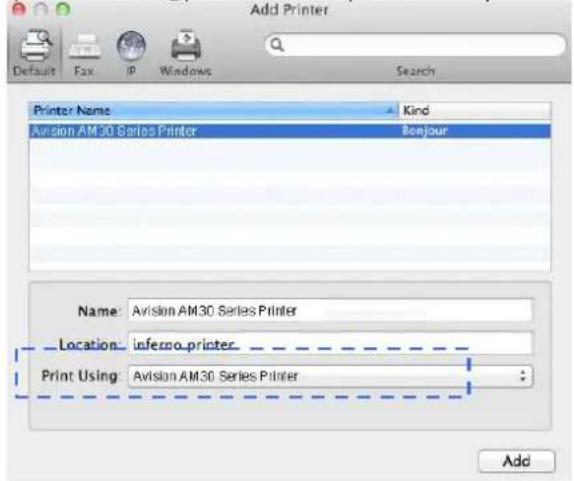Click the Bonjour kind cell
574x481 pixels.
click(x=425, y=131)
